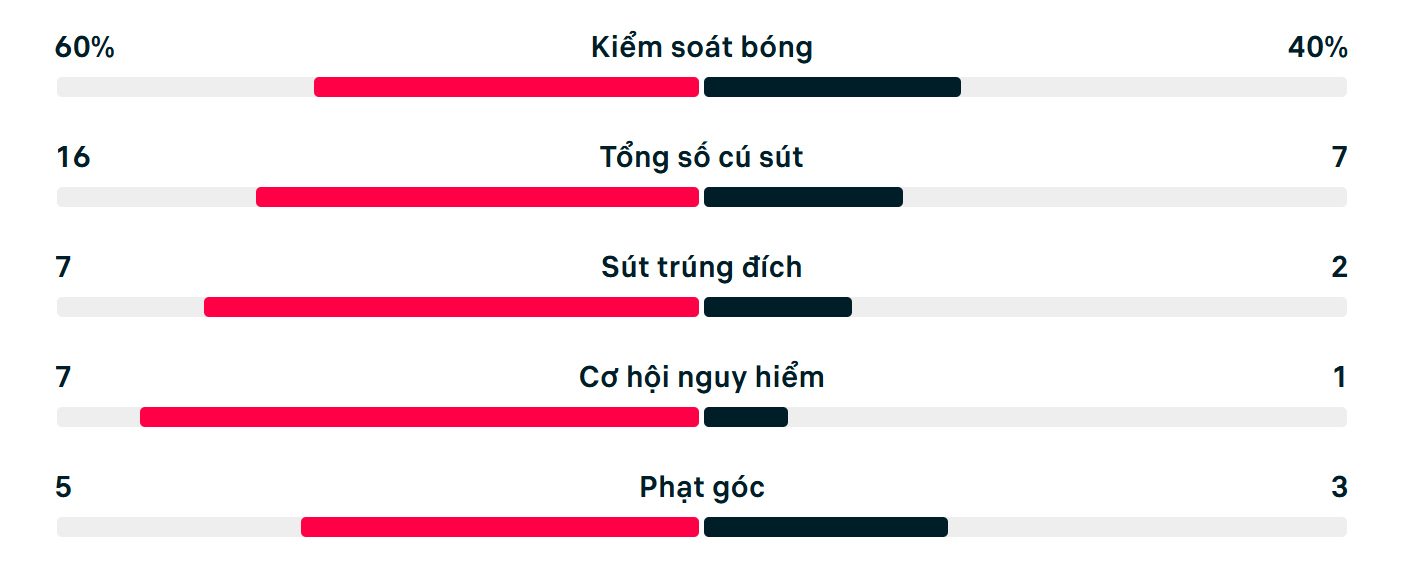This screenshot has width=1406, height=569.
Task: Click the dark Cơ hội nguy hiểm bar
Action: [x=746, y=417]
